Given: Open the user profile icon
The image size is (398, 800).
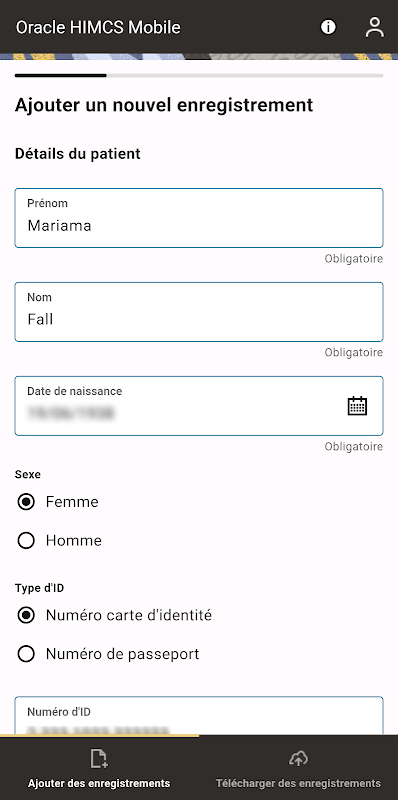Looking at the screenshot, I should 375,27.
